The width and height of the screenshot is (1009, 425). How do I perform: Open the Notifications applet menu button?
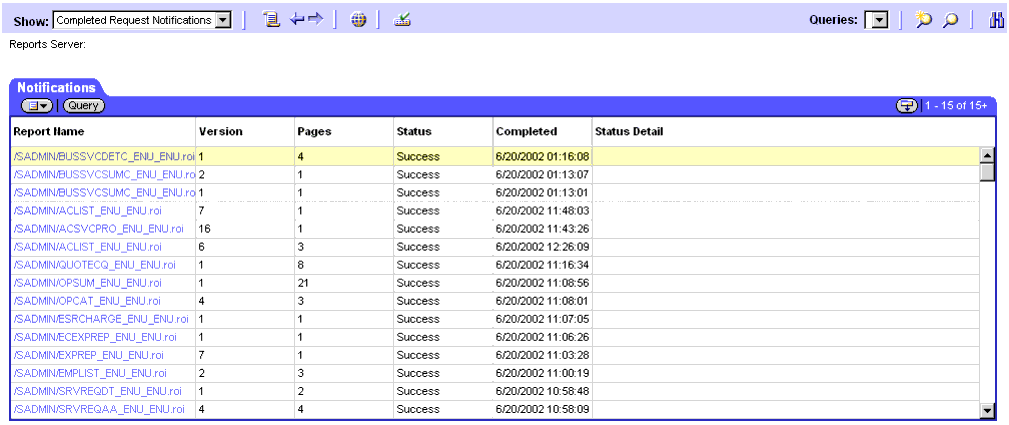tap(38, 106)
